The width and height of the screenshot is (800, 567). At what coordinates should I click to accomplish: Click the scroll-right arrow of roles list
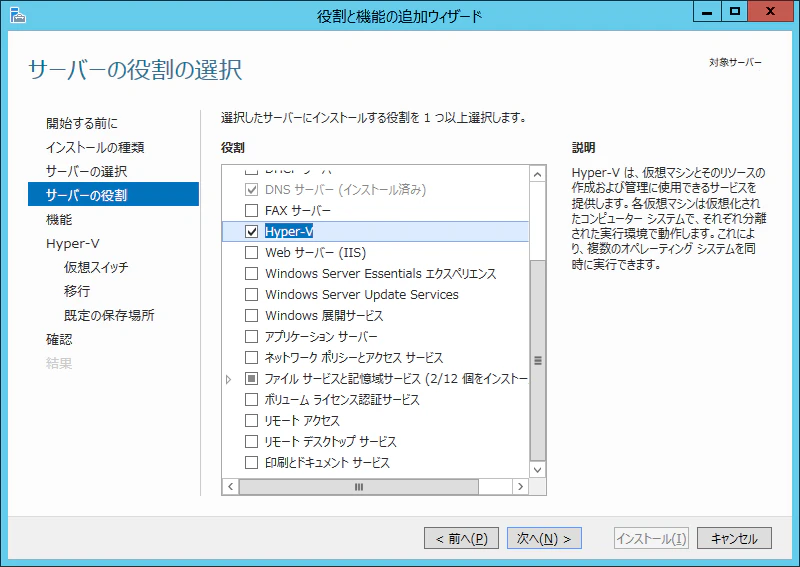tap(520, 487)
